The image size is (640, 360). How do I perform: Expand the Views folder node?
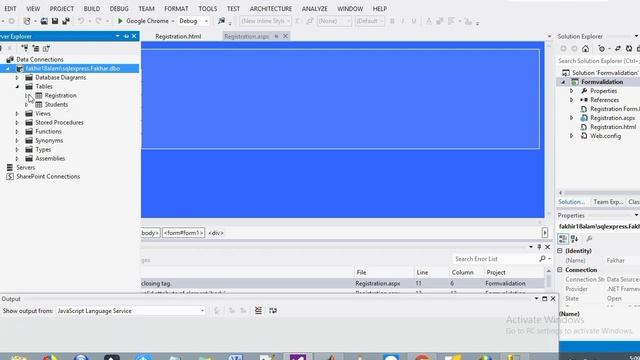point(17,113)
